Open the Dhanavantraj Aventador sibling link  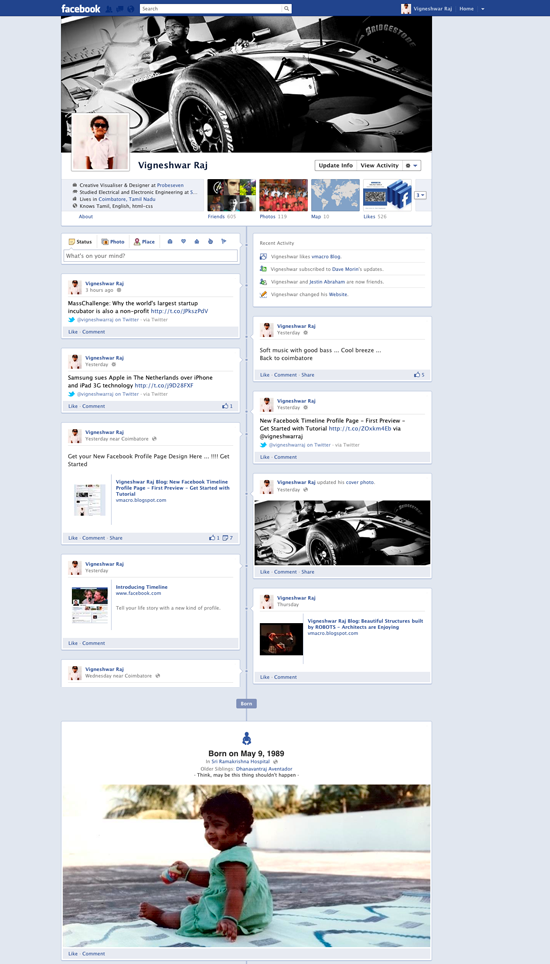pyautogui.click(x=265, y=768)
